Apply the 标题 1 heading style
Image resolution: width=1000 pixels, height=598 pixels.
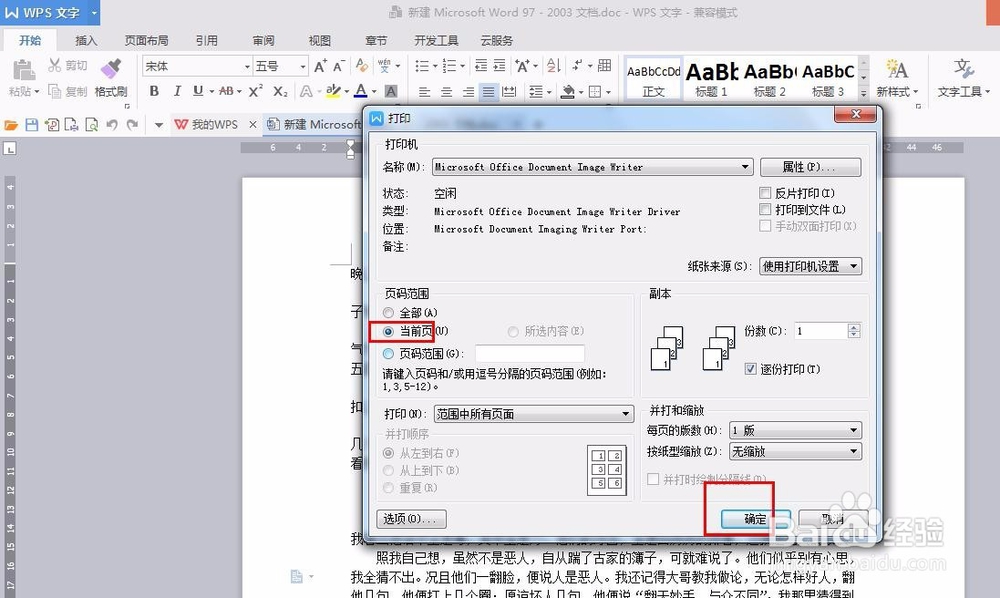coord(711,78)
